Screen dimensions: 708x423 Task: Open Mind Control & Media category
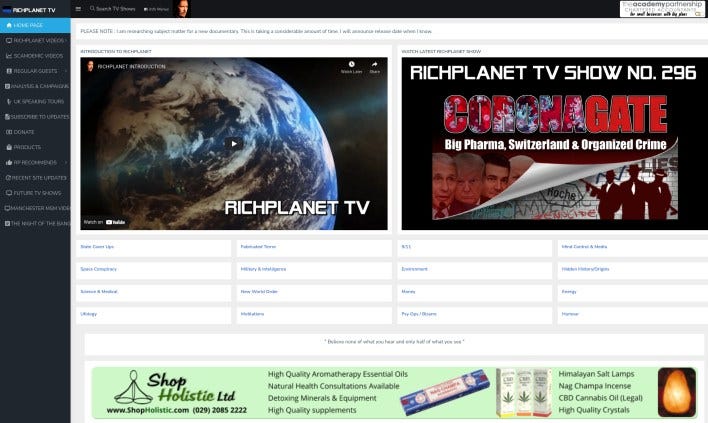[x=584, y=247]
